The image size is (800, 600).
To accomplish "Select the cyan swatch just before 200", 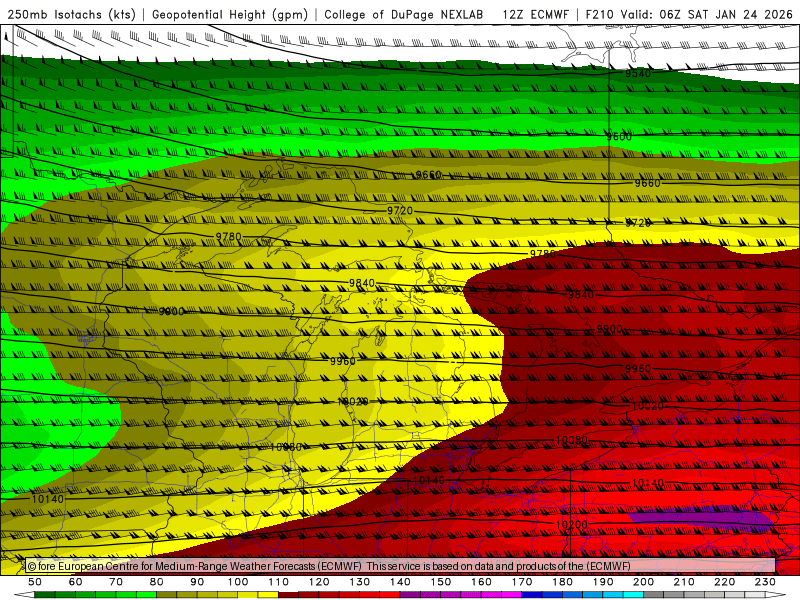I will click(x=633, y=594).
